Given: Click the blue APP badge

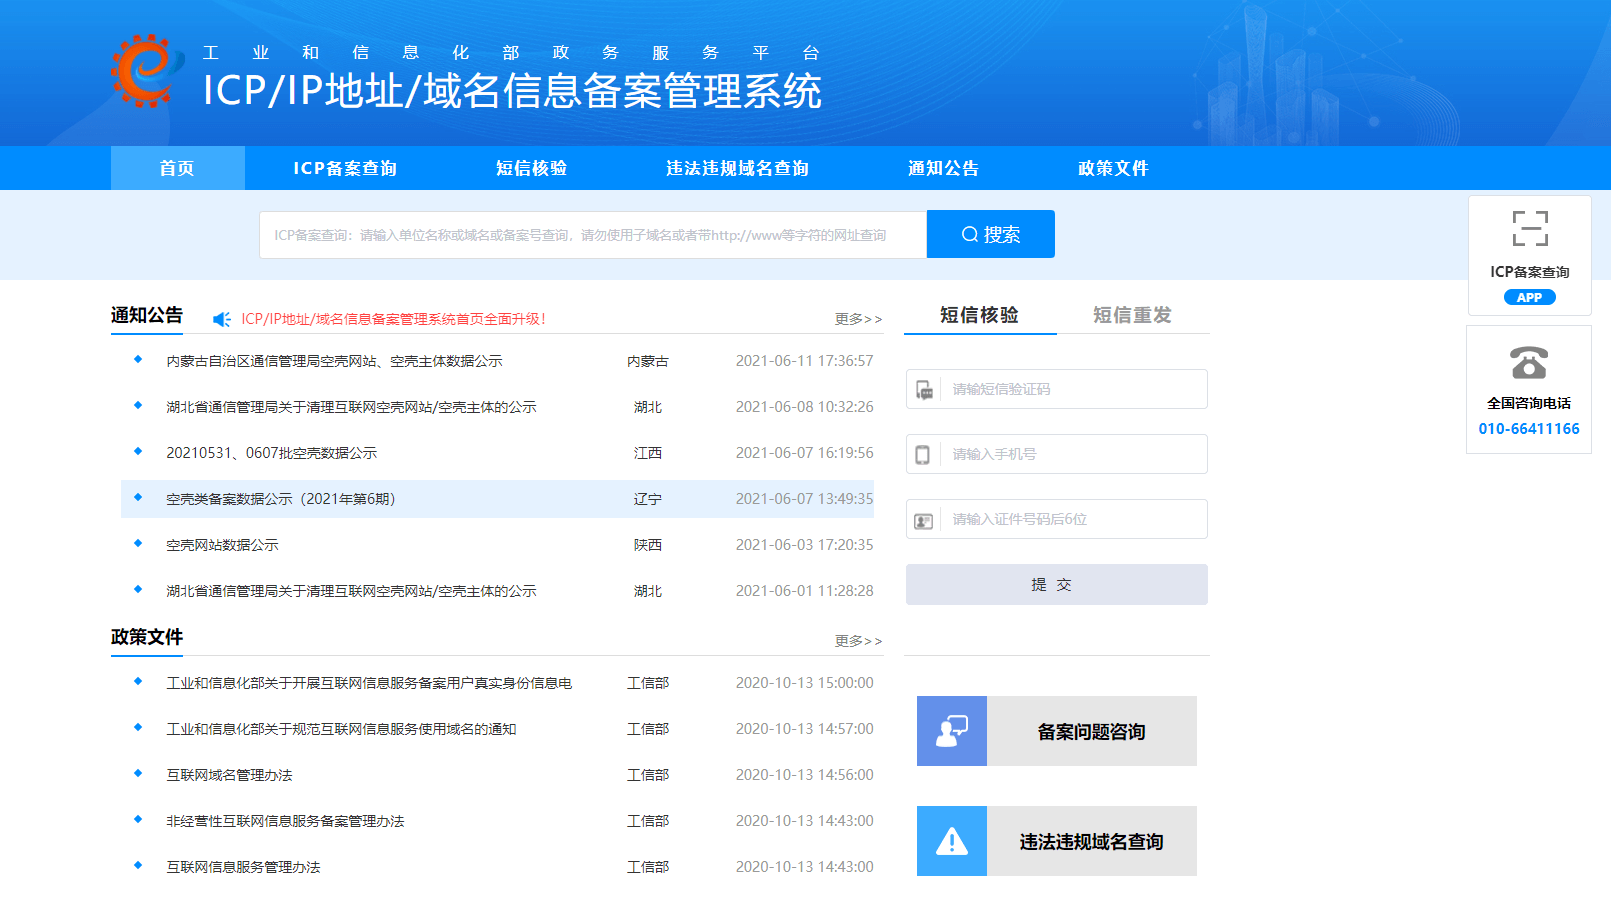Looking at the screenshot, I should click(x=1530, y=297).
